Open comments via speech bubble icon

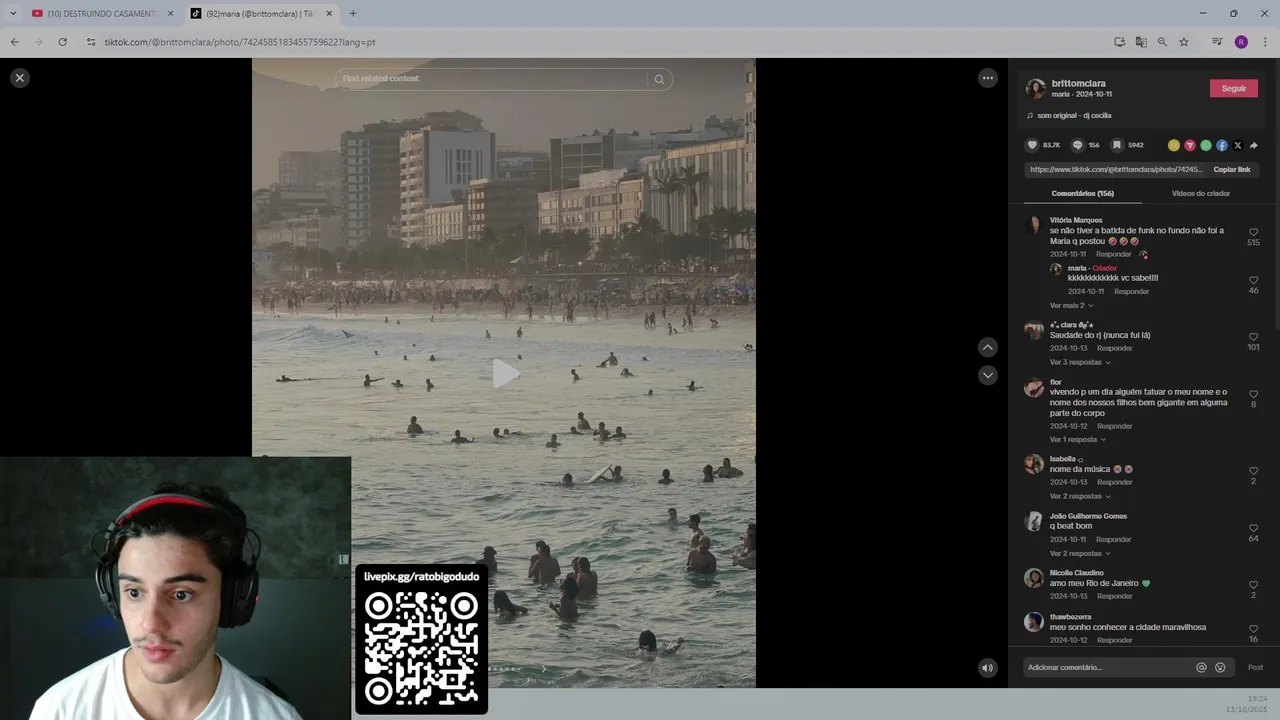coord(1077,145)
